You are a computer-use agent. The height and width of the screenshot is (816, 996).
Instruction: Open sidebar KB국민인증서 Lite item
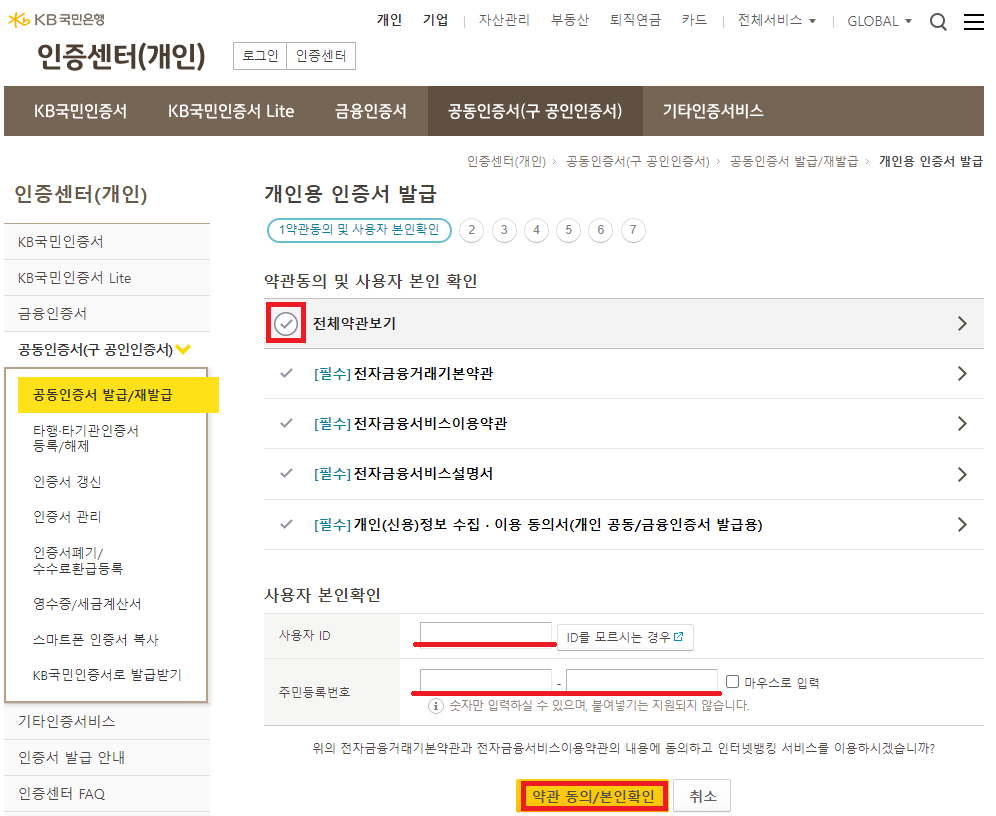click(x=107, y=278)
